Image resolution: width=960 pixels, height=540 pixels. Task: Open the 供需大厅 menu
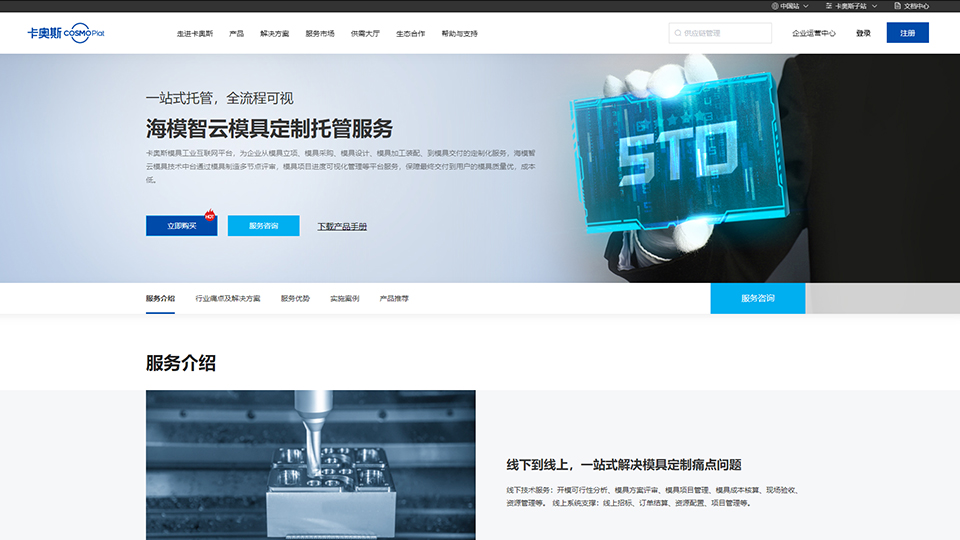(x=365, y=34)
